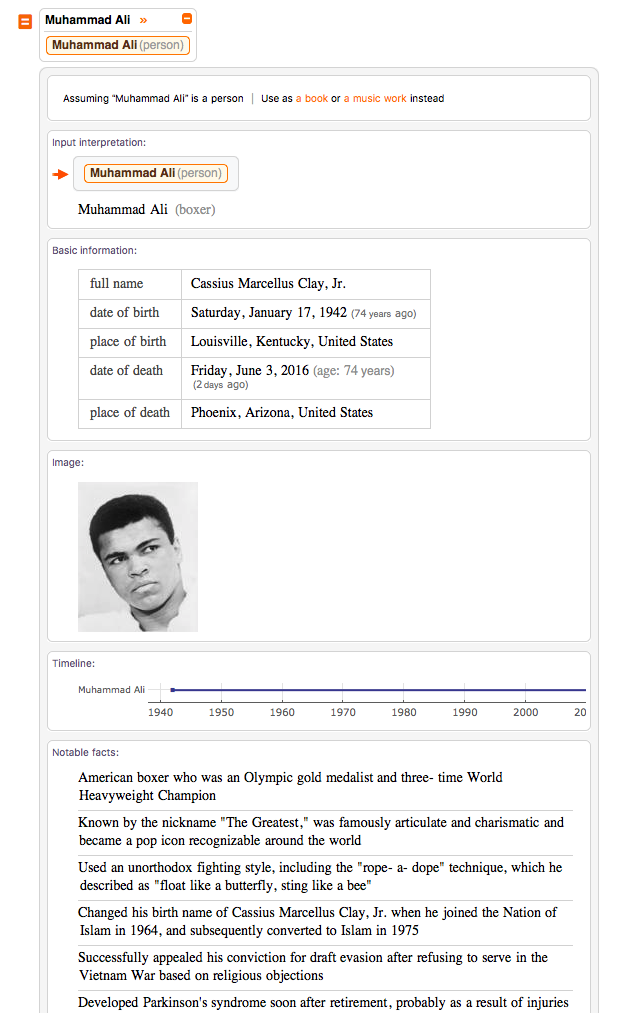Screen dimensions: 622x1013
Task: Click the orange arrow in Input interpretation
Action: click(x=60, y=174)
